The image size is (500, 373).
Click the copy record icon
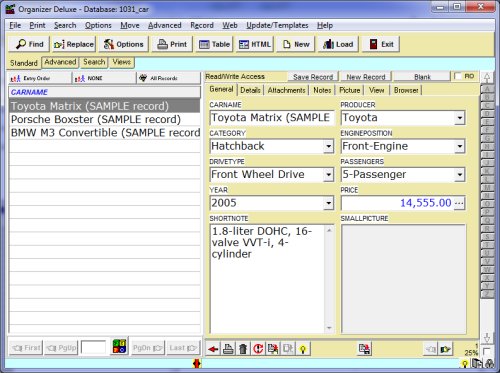[273, 349]
